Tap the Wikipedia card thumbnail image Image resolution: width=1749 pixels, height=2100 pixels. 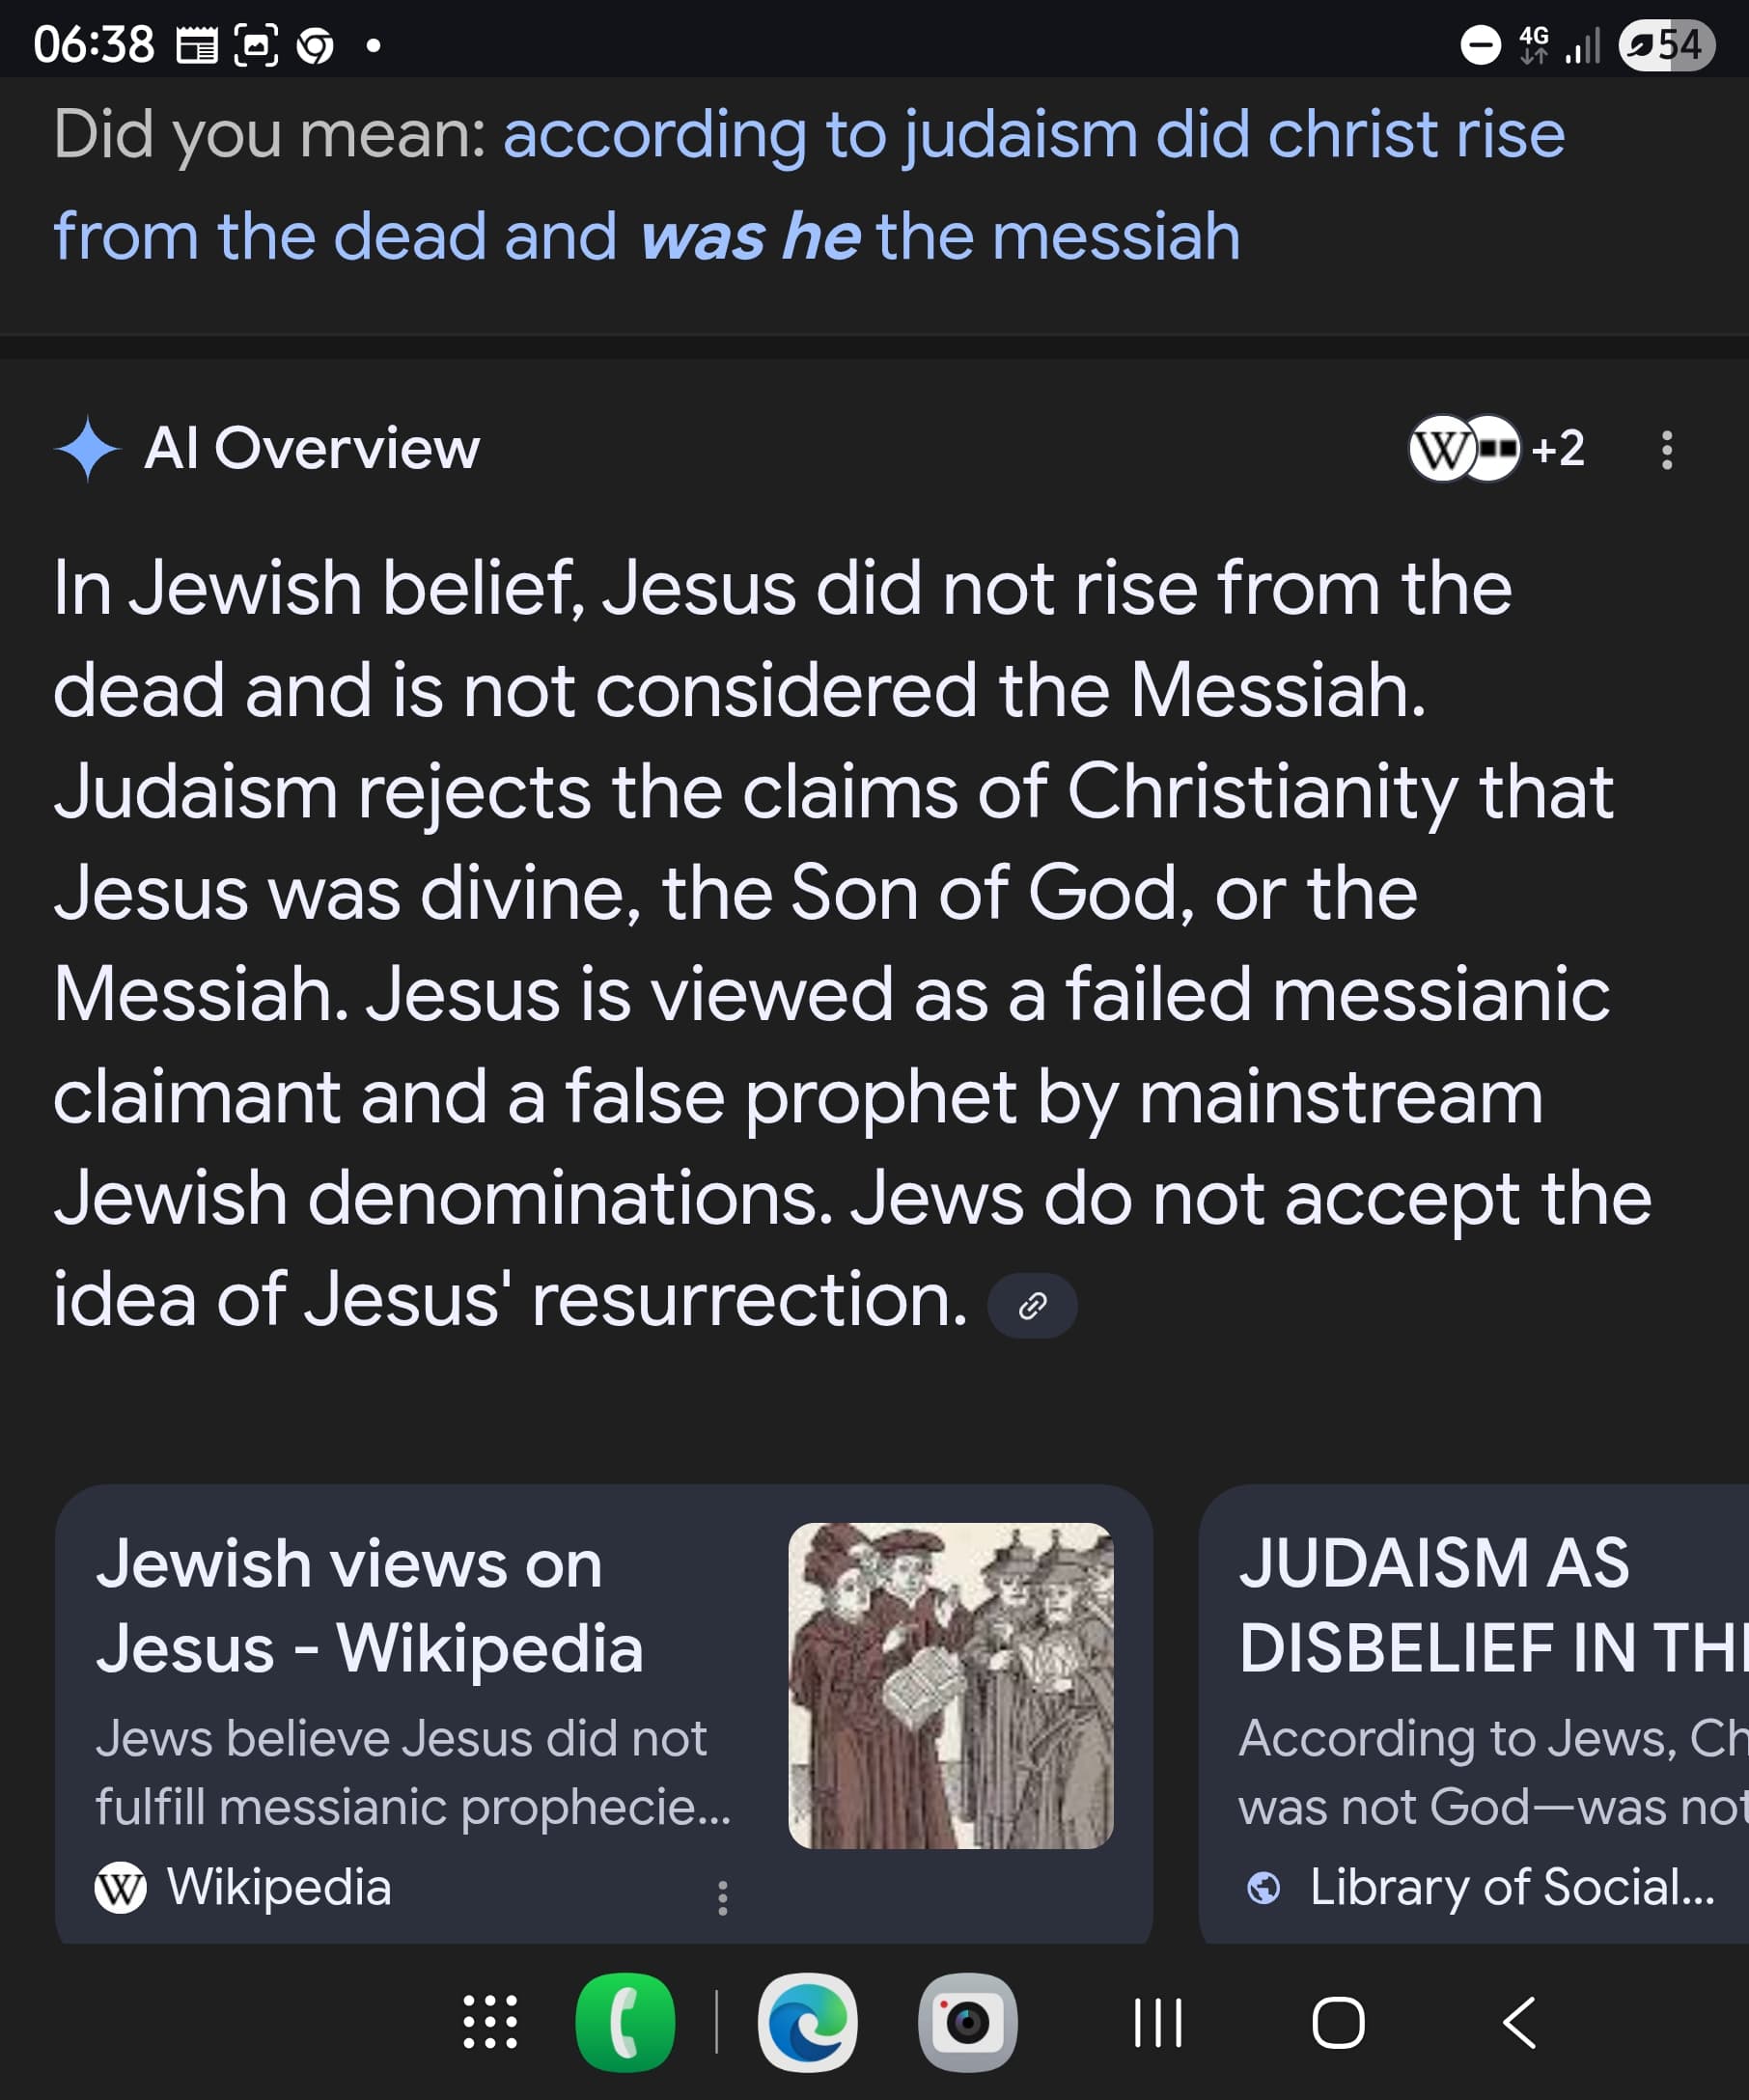(950, 1685)
